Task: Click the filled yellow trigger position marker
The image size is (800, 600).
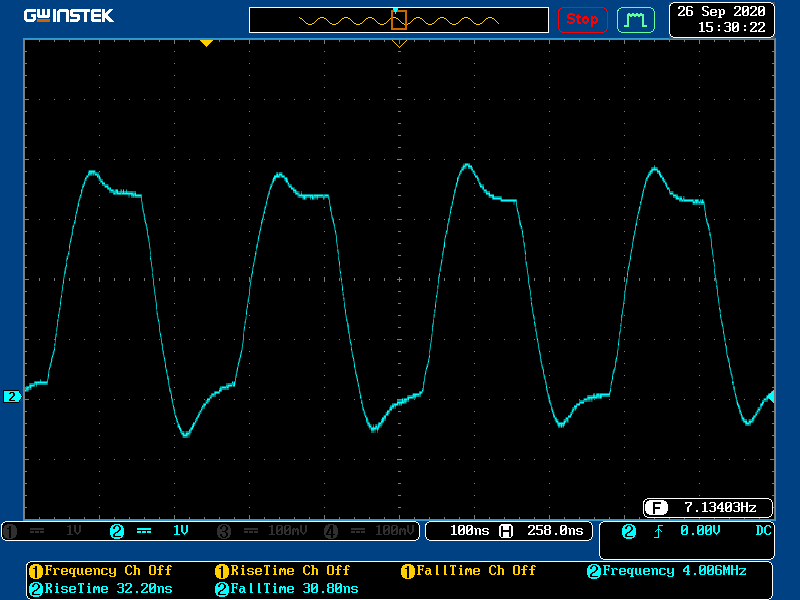Action: click(206, 43)
